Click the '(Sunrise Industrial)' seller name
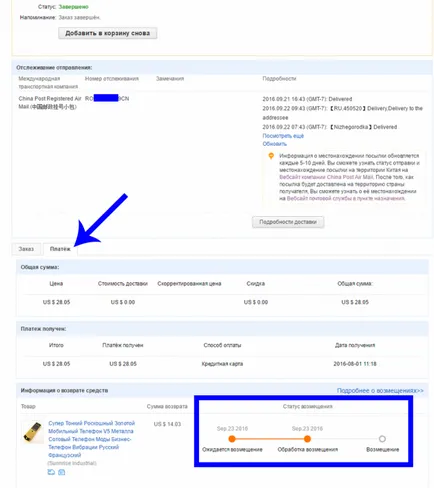The height and width of the screenshot is (488, 434). pyautogui.click(x=72, y=463)
